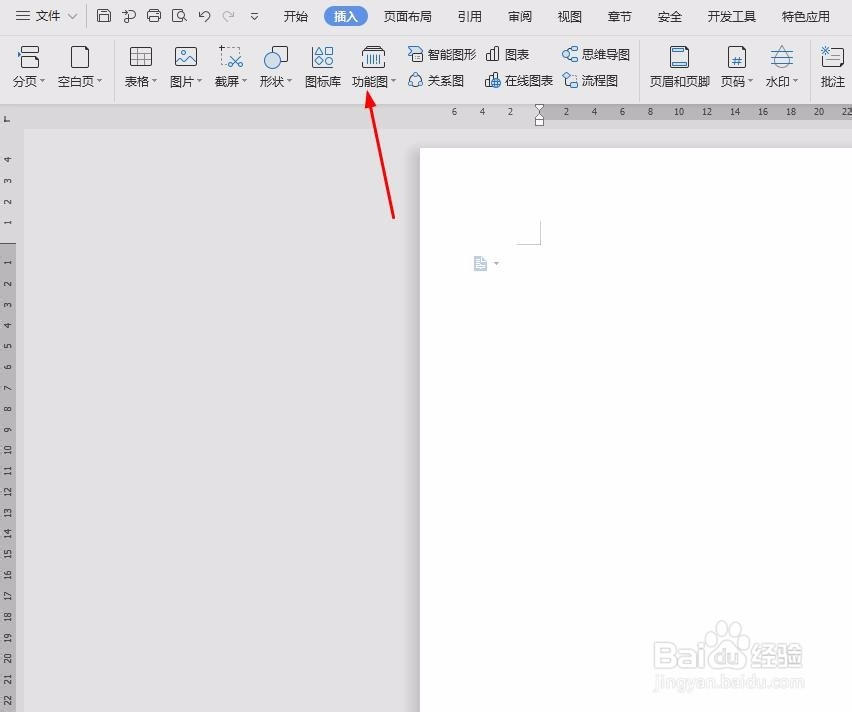
Task: Click the 水印 watermark icon
Action: coord(782,57)
